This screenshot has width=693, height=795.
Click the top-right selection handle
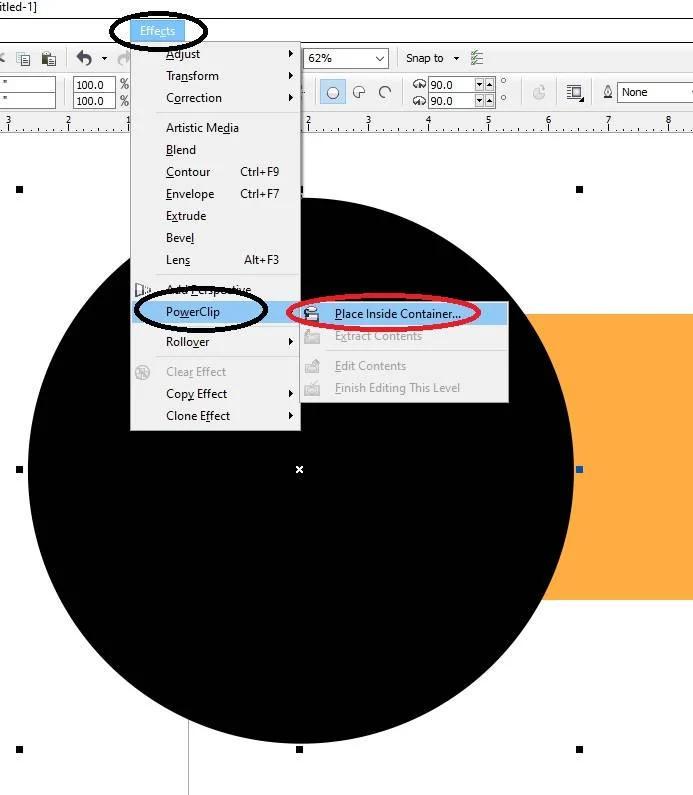pos(580,190)
